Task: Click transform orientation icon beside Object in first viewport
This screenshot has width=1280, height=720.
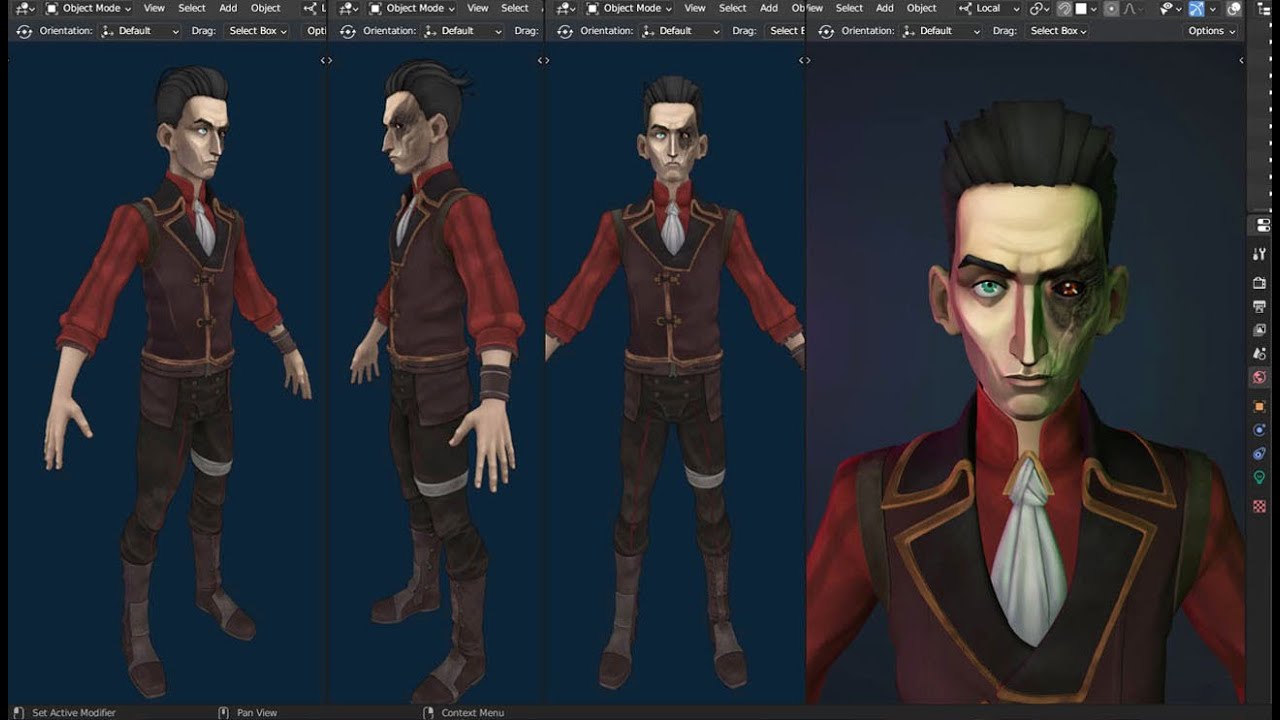Action: 312,8
